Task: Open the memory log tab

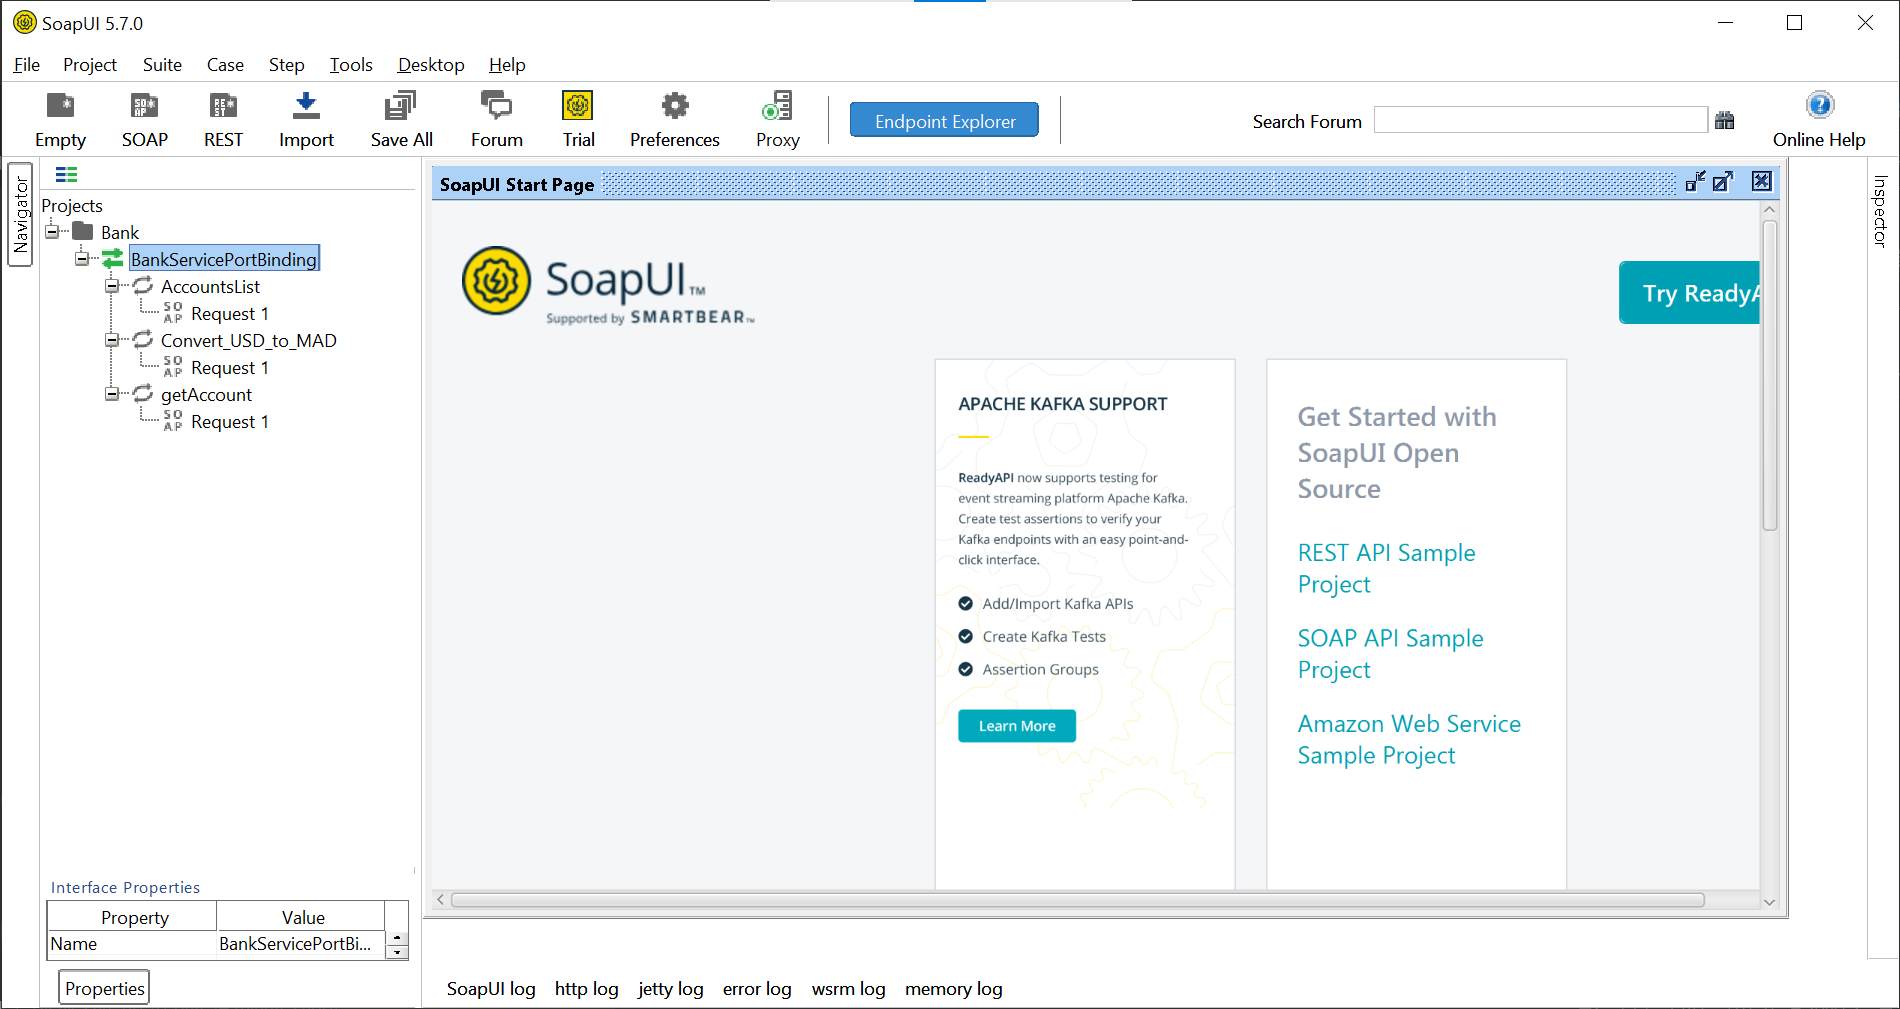Action: [953, 988]
